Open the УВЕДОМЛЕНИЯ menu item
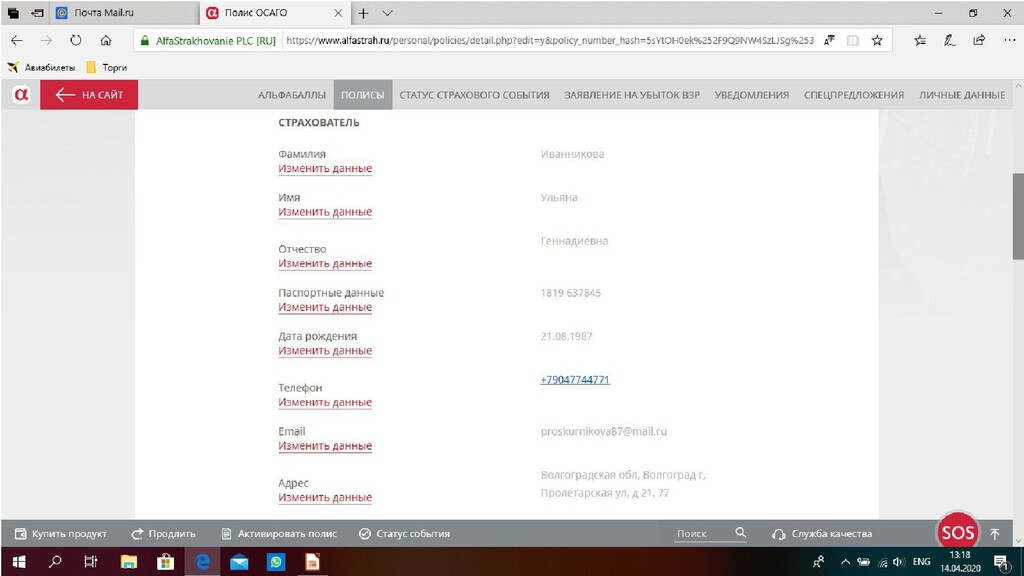 point(752,95)
